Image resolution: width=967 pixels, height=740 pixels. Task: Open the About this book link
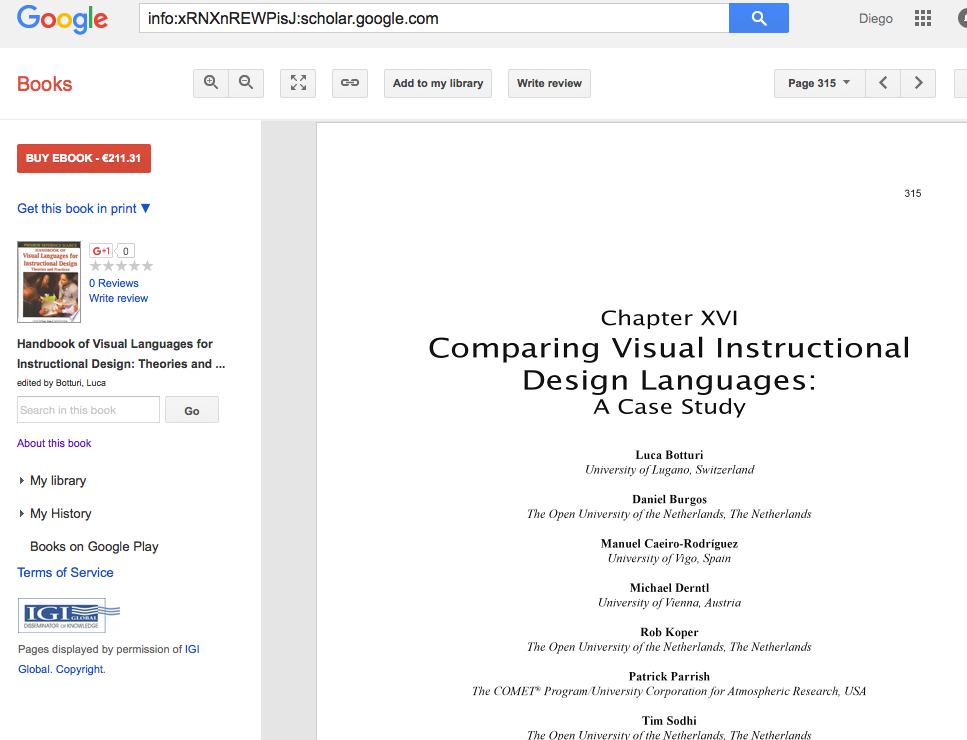(54, 443)
